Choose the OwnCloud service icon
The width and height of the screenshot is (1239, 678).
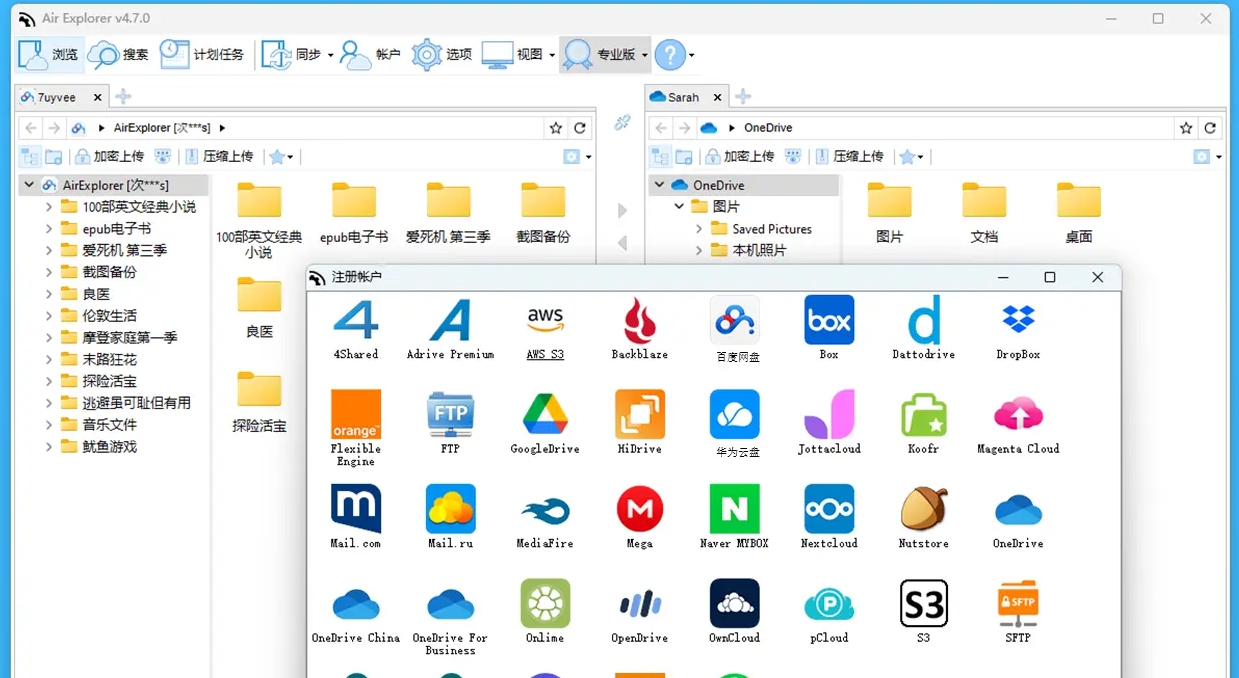coord(735,603)
